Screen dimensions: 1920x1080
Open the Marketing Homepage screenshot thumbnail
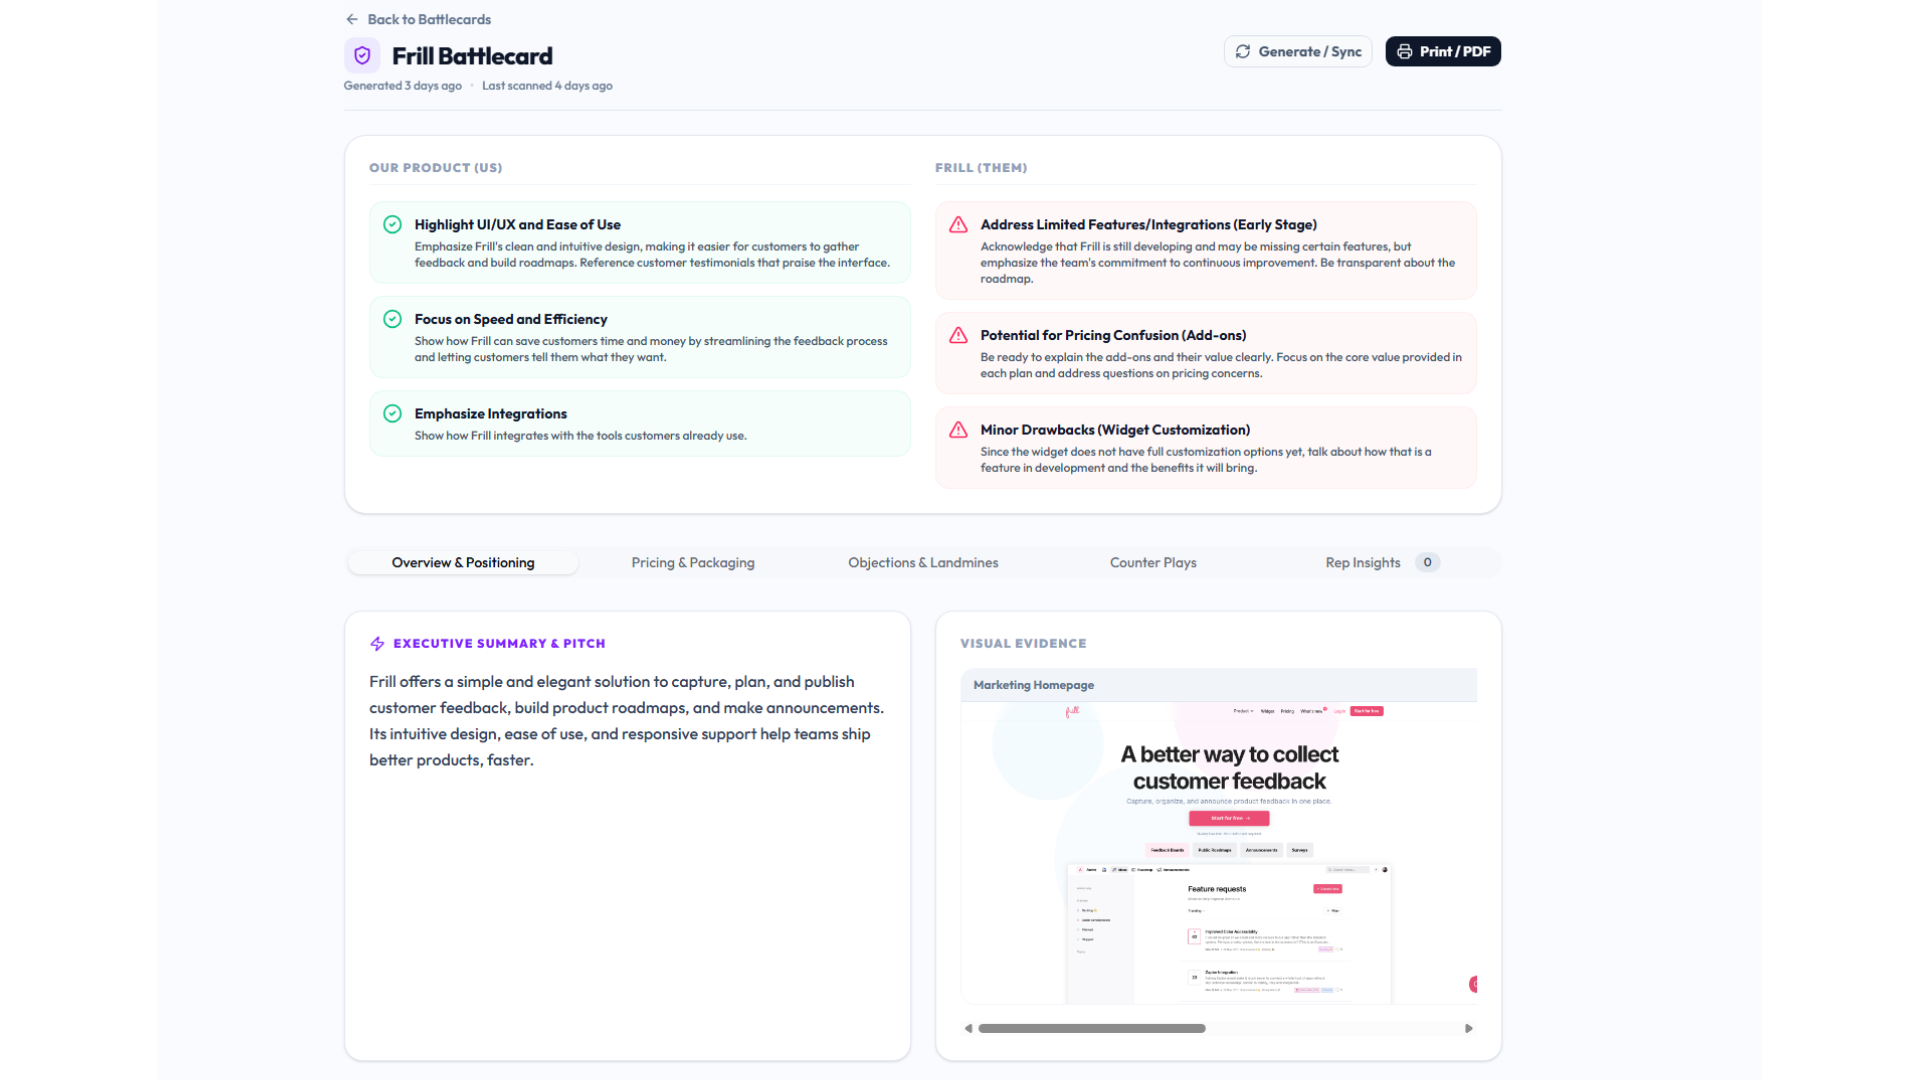(1218, 852)
